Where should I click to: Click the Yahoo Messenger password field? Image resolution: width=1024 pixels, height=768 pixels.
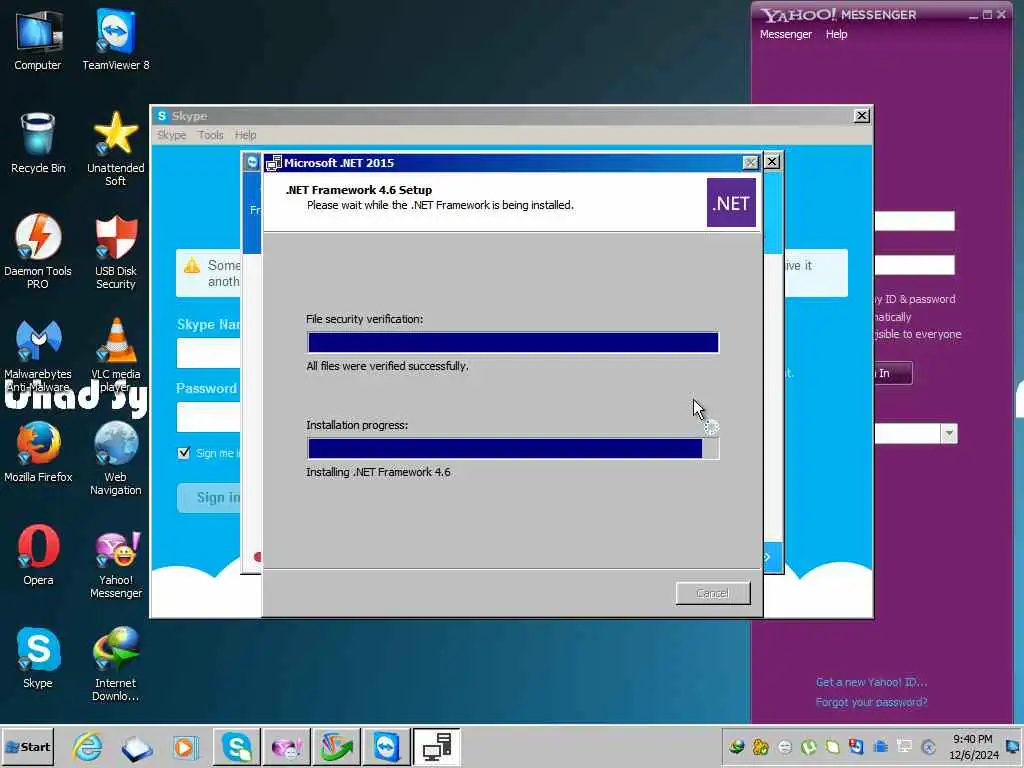tap(914, 265)
